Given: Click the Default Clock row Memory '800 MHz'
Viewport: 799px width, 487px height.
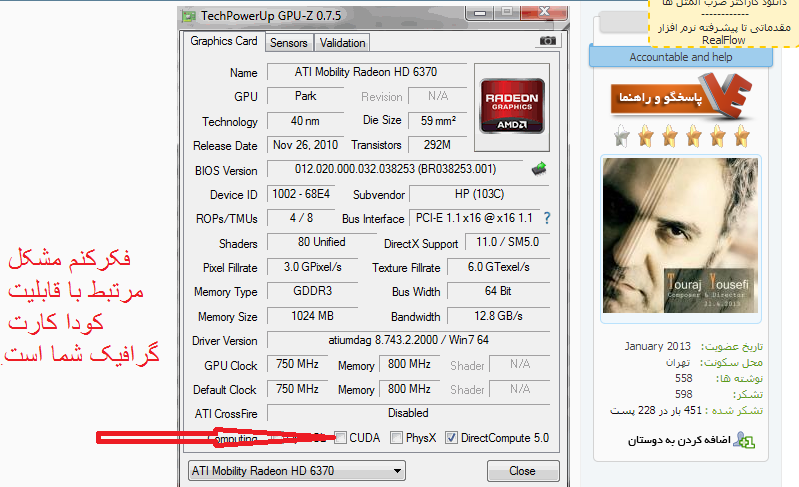Looking at the screenshot, I should click(409, 389).
